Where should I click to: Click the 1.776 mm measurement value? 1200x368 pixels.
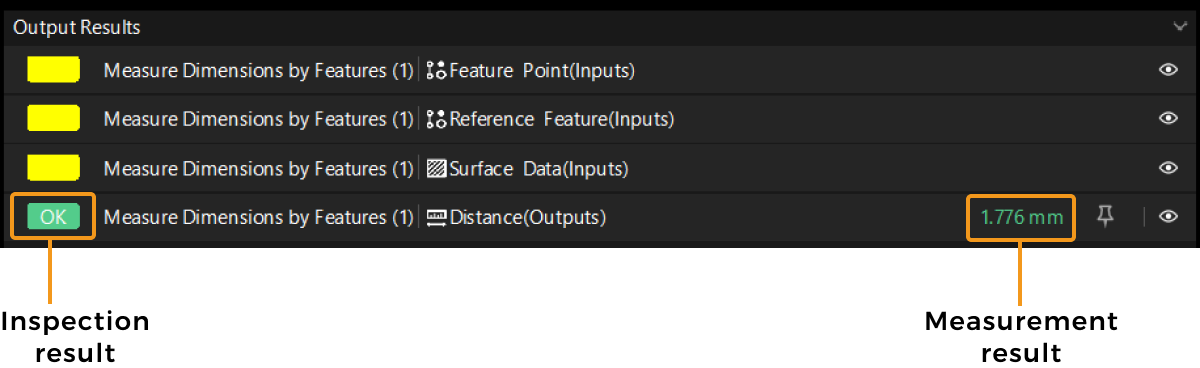coord(1022,217)
